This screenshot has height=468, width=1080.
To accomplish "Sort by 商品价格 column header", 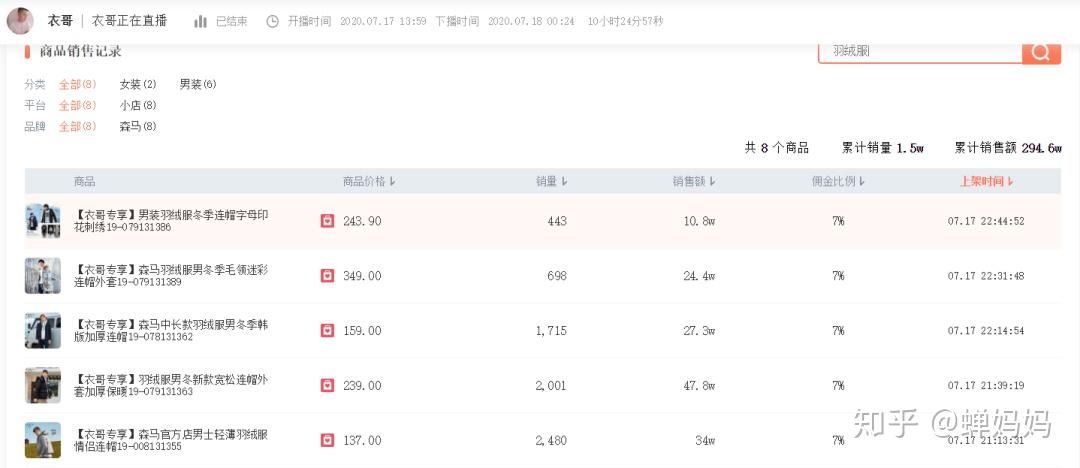I will [369, 182].
